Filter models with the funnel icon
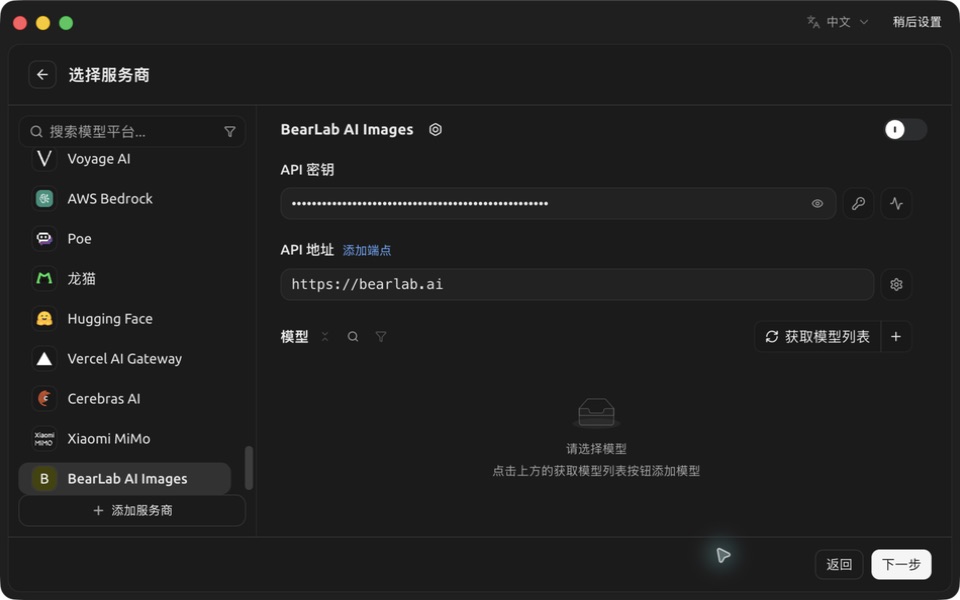 tap(381, 337)
